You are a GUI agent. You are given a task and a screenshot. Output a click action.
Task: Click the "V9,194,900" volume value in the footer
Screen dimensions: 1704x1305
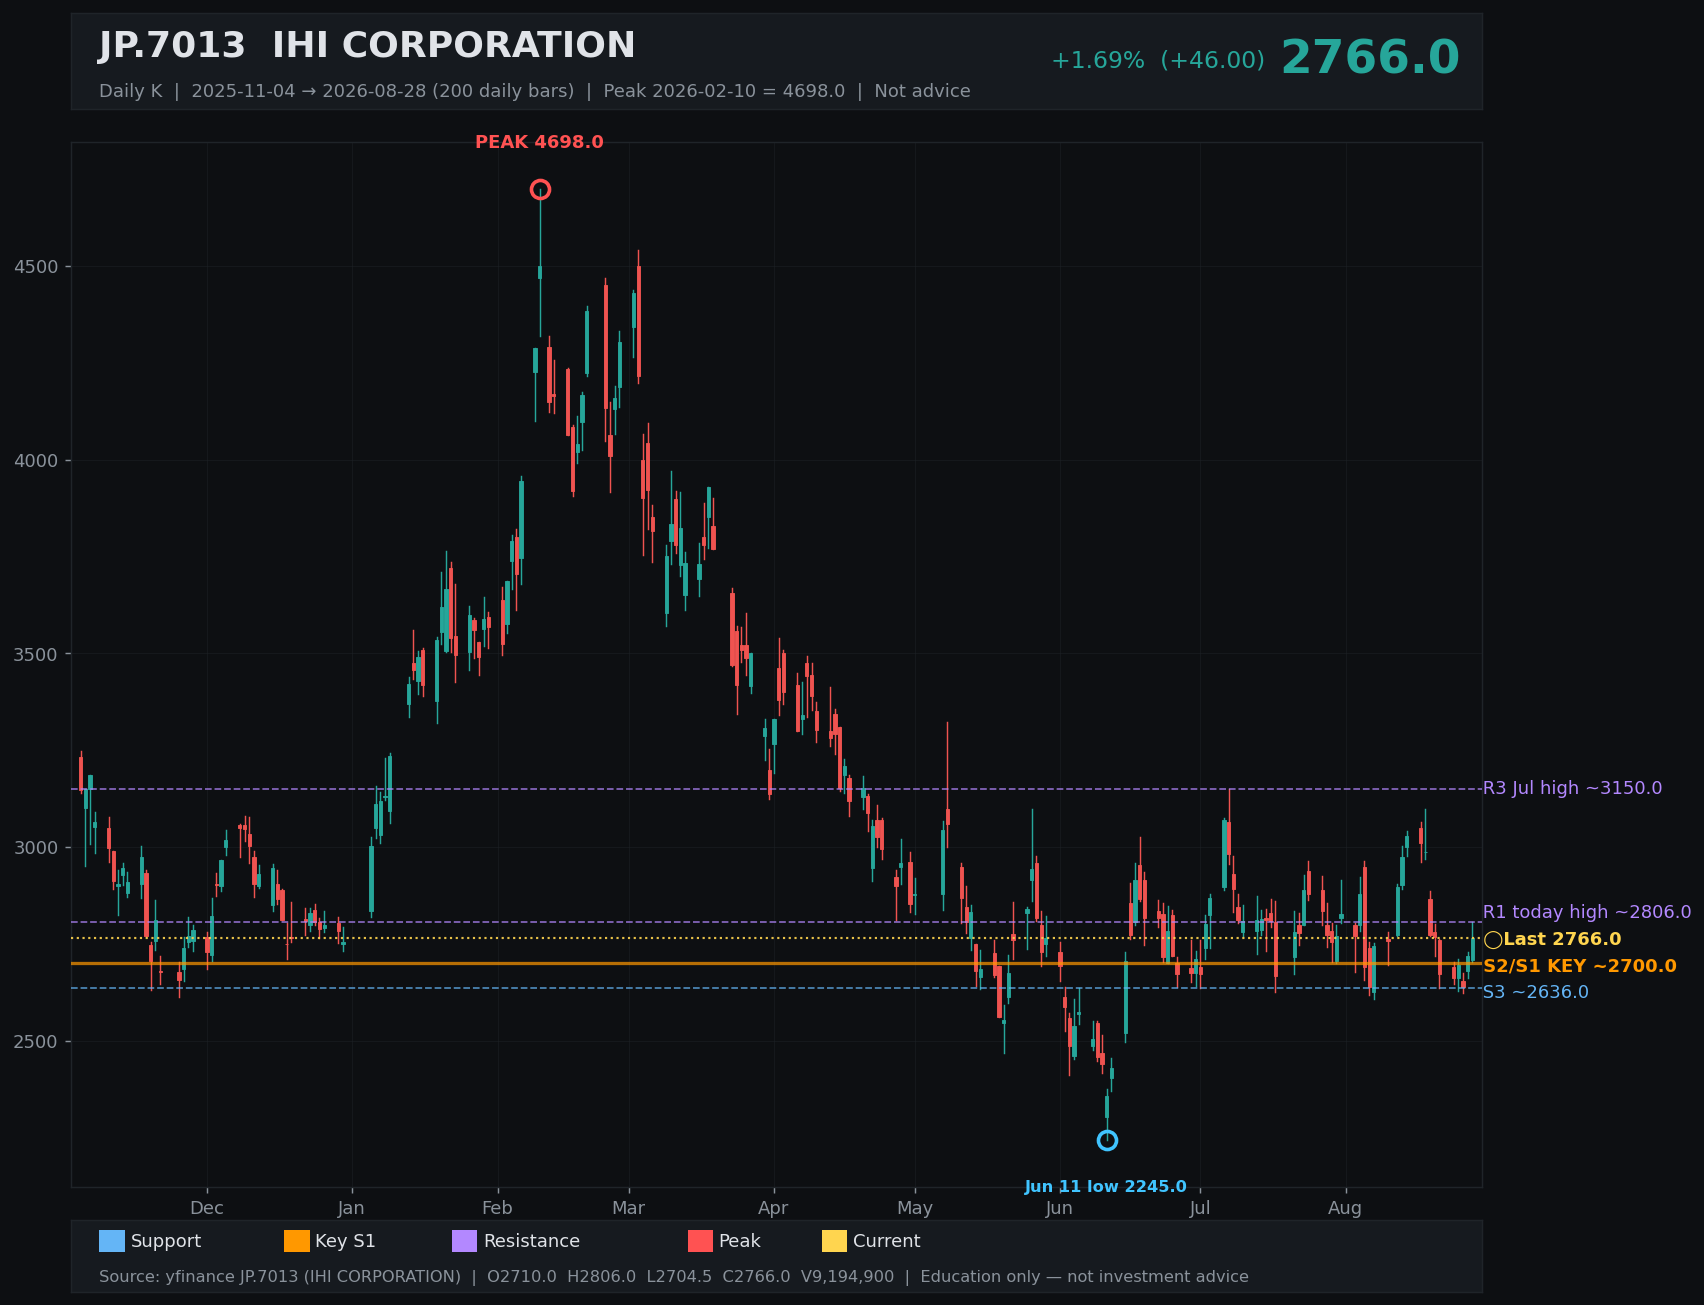[x=848, y=1277]
